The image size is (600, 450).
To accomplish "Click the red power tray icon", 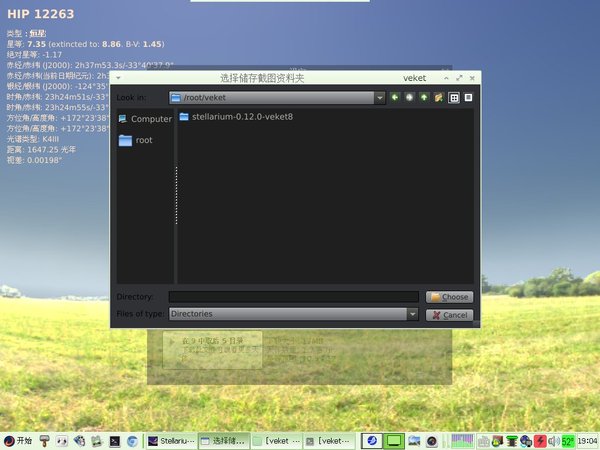I will tap(540, 440).
